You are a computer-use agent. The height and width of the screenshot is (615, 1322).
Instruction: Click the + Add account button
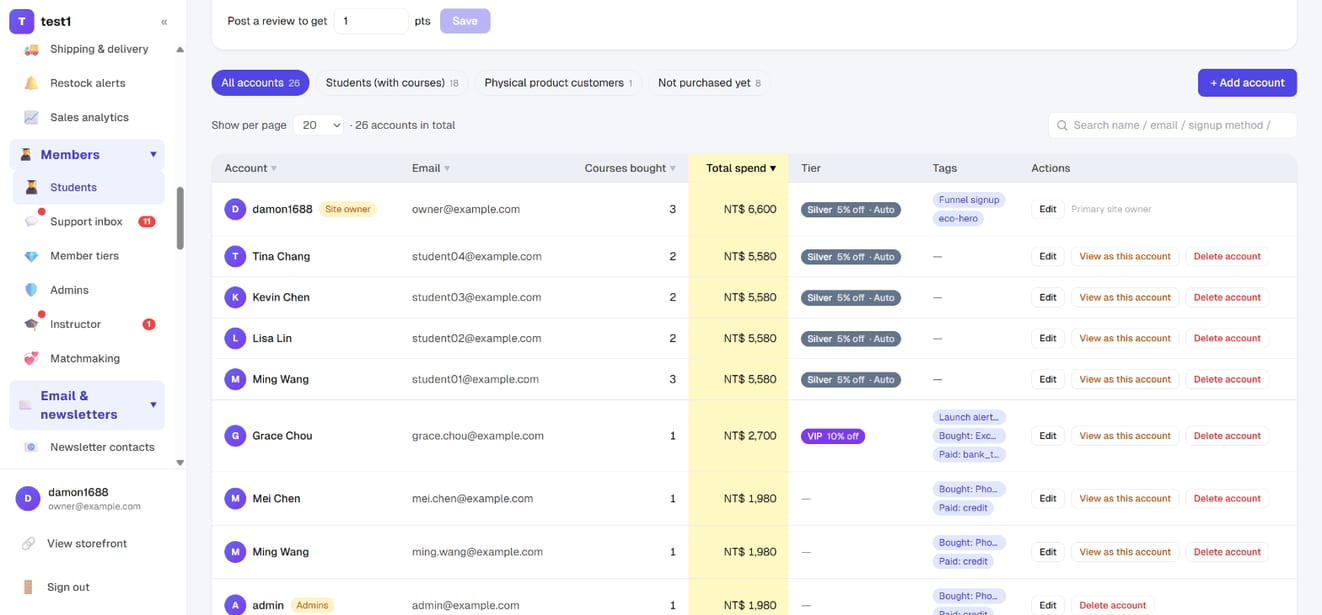click(x=1247, y=83)
